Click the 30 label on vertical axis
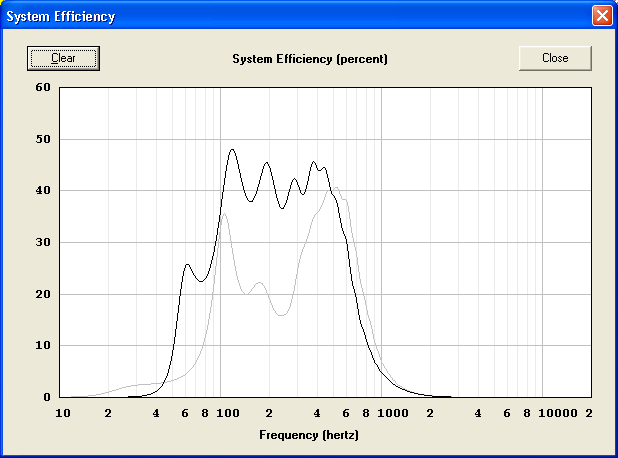Viewport: 618px width, 458px height. tap(43, 242)
